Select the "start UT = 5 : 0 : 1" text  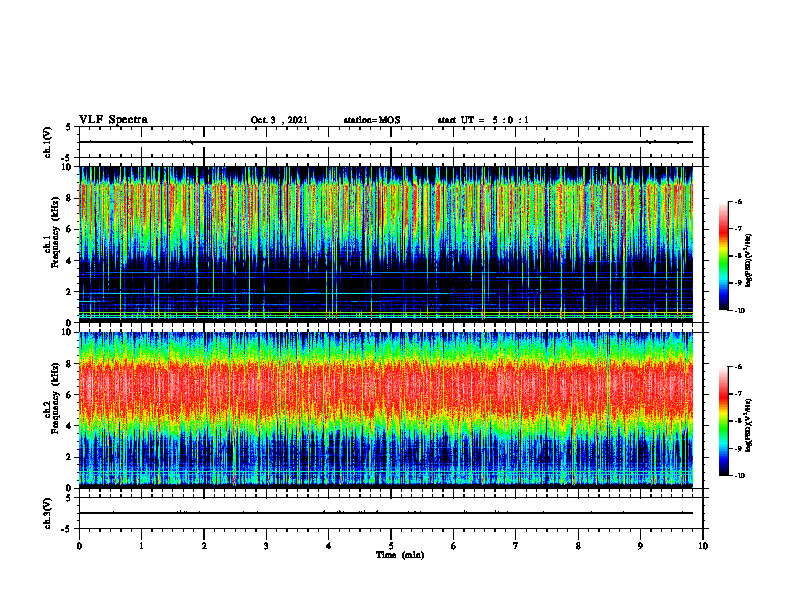click(x=483, y=120)
